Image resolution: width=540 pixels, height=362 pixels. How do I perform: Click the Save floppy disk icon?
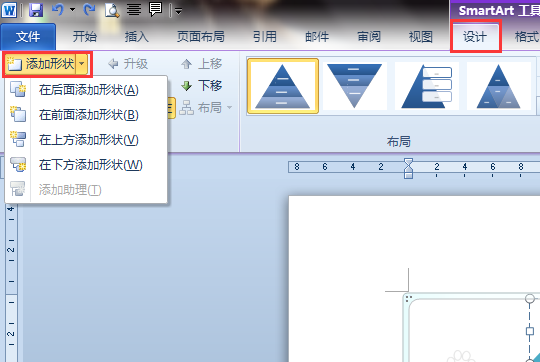coord(36,10)
